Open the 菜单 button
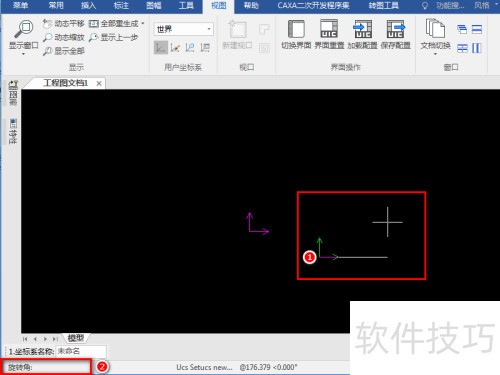The height and width of the screenshot is (375, 500). [x=20, y=6]
